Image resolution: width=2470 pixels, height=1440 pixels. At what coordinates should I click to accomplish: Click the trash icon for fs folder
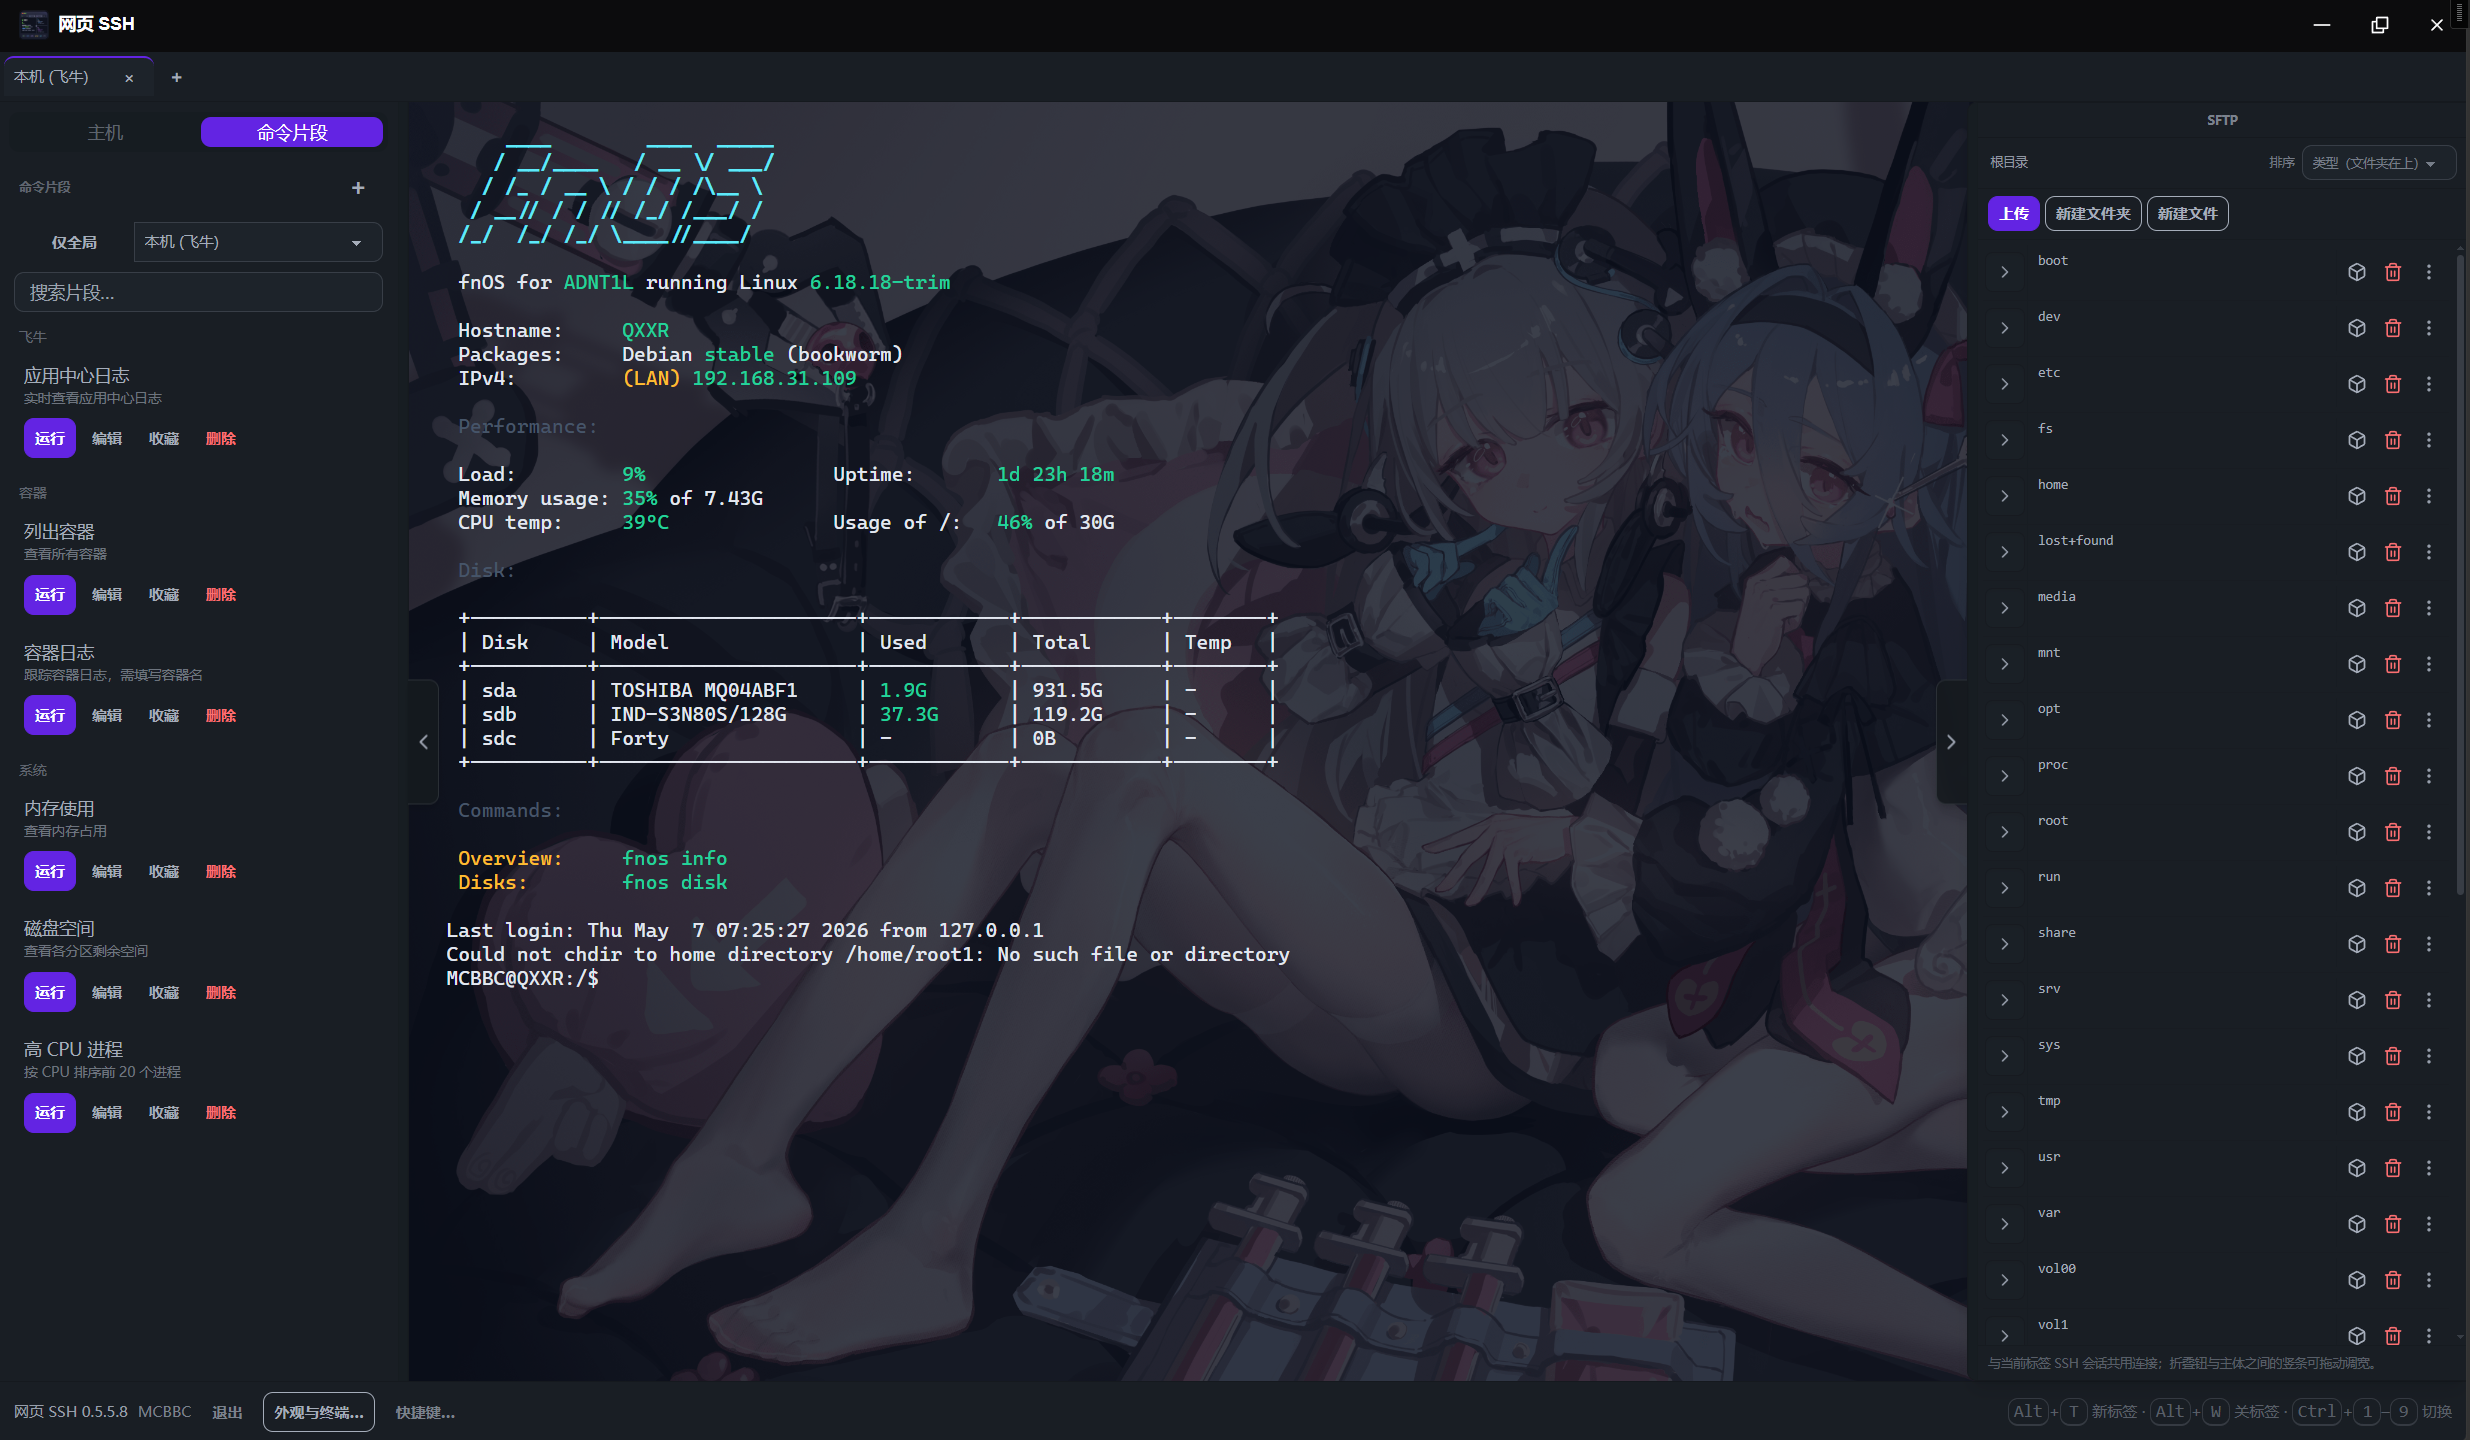(2393, 440)
